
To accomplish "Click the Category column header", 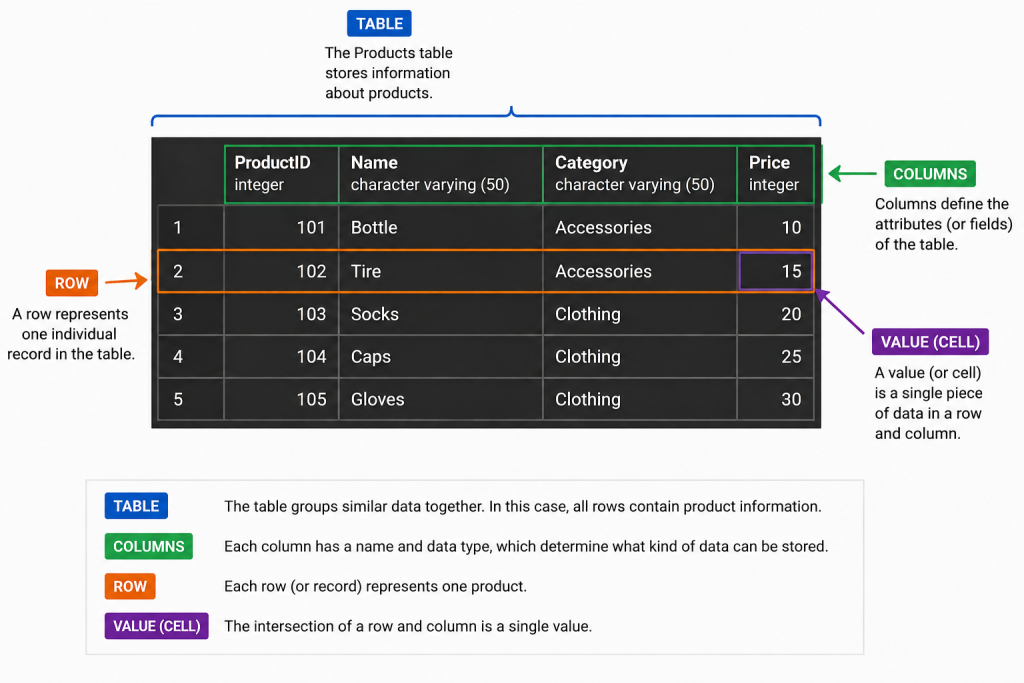I will coord(640,174).
